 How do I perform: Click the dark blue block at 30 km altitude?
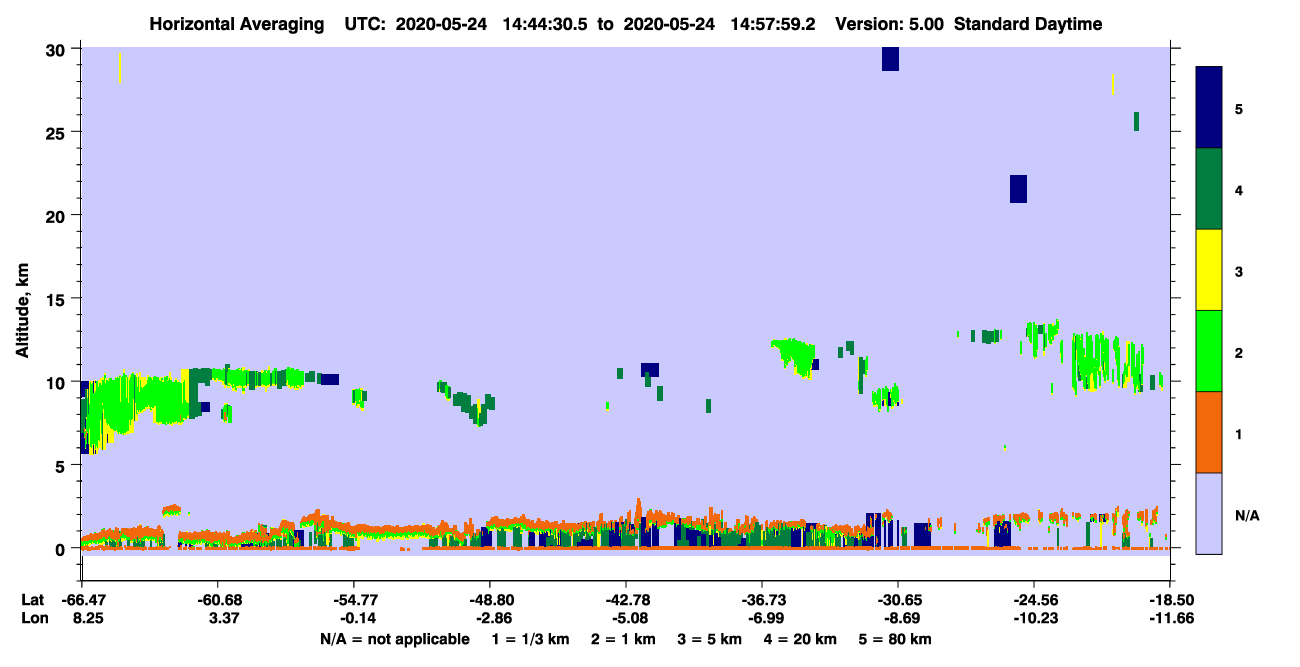[x=890, y=59]
